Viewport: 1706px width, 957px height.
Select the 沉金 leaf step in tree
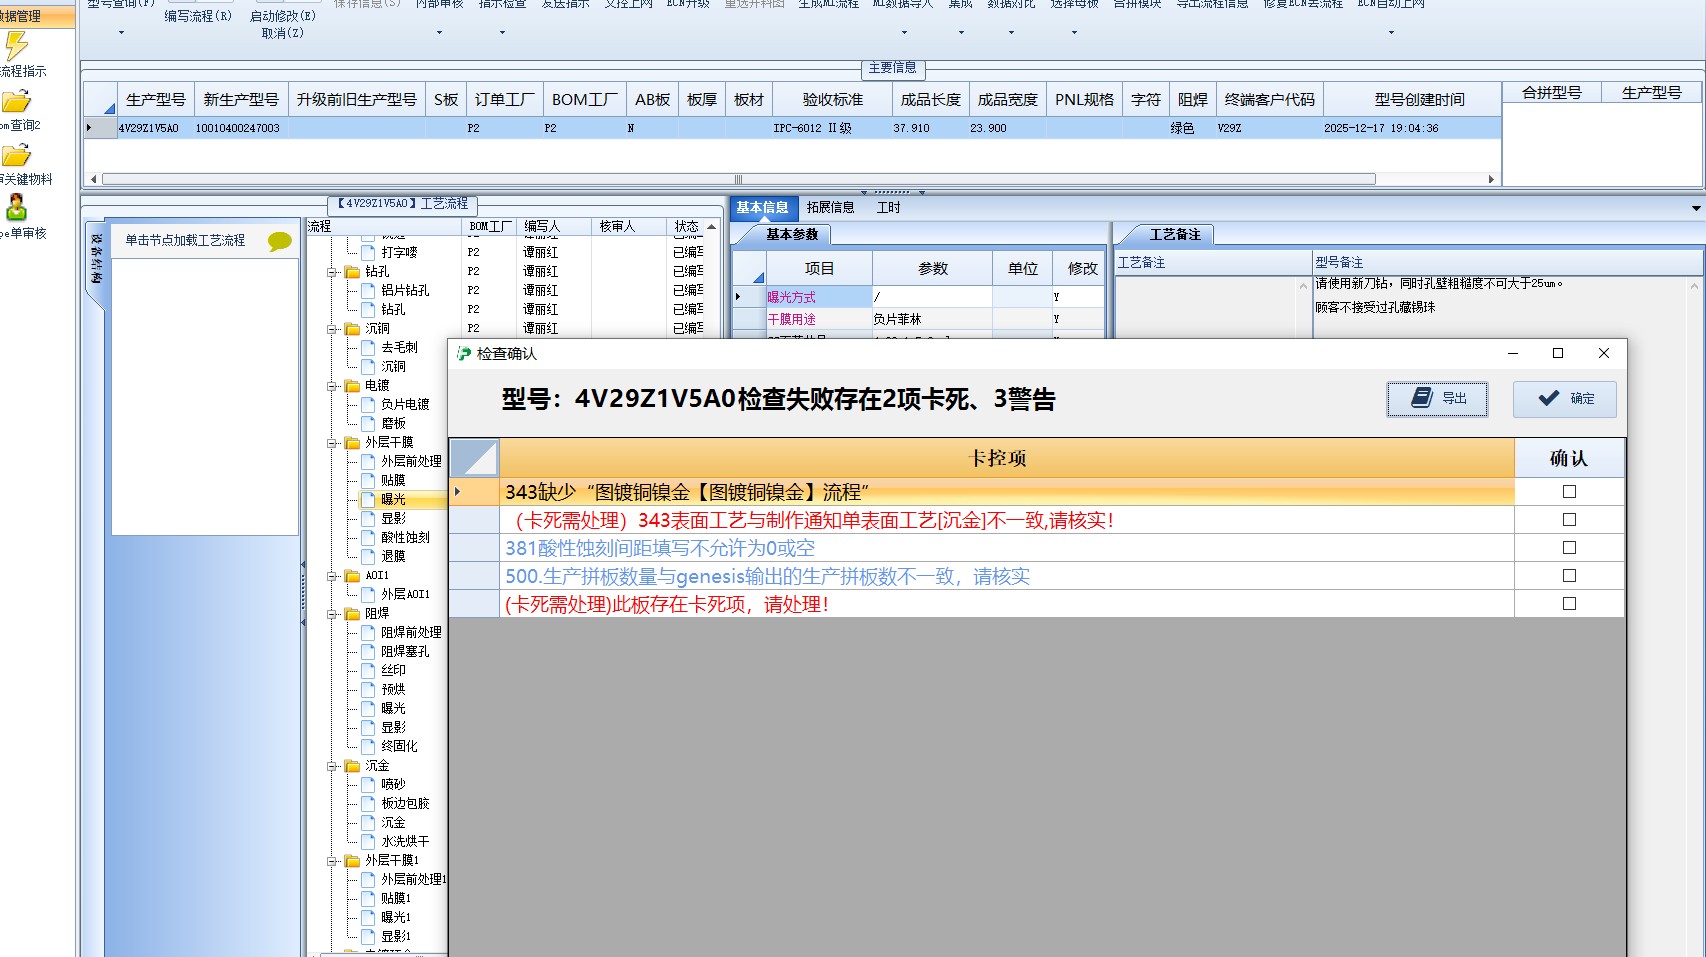pyautogui.click(x=393, y=823)
